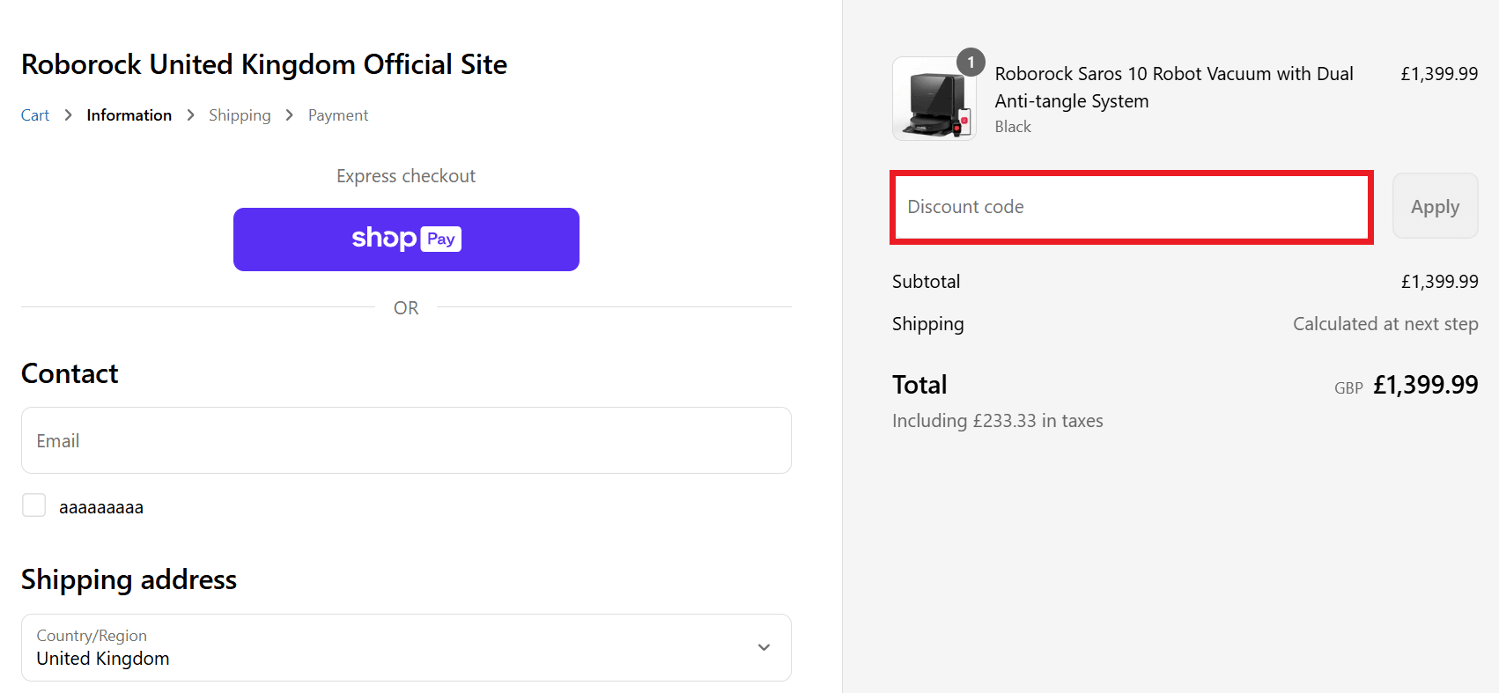This screenshot has height=693, width=1500.
Task: Select the Shipping address heading
Action: coord(129,580)
